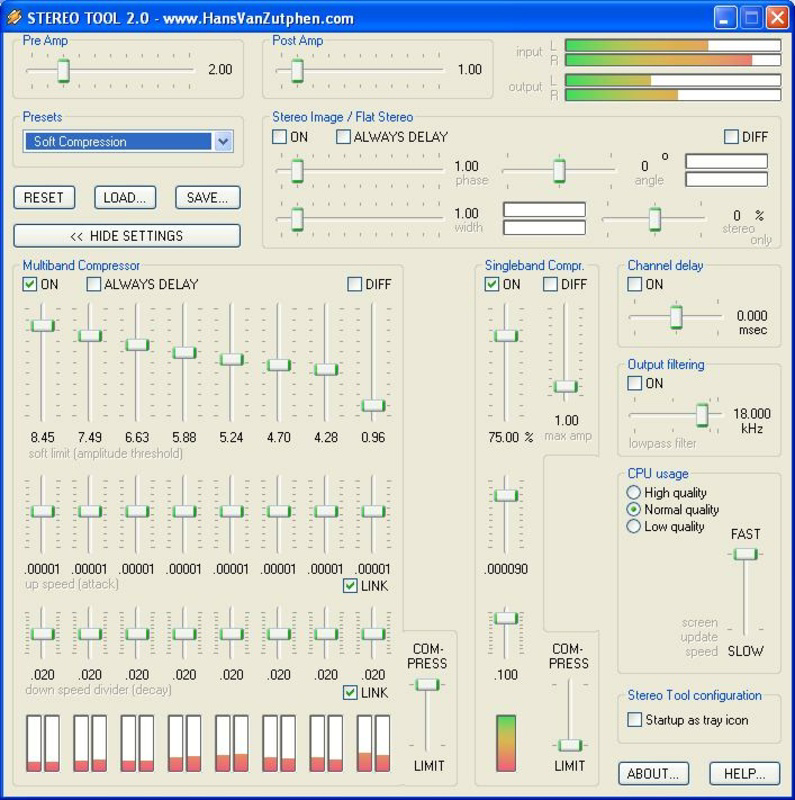
Task: Click the Singleband .000090 slider handle
Action: [x=506, y=495]
